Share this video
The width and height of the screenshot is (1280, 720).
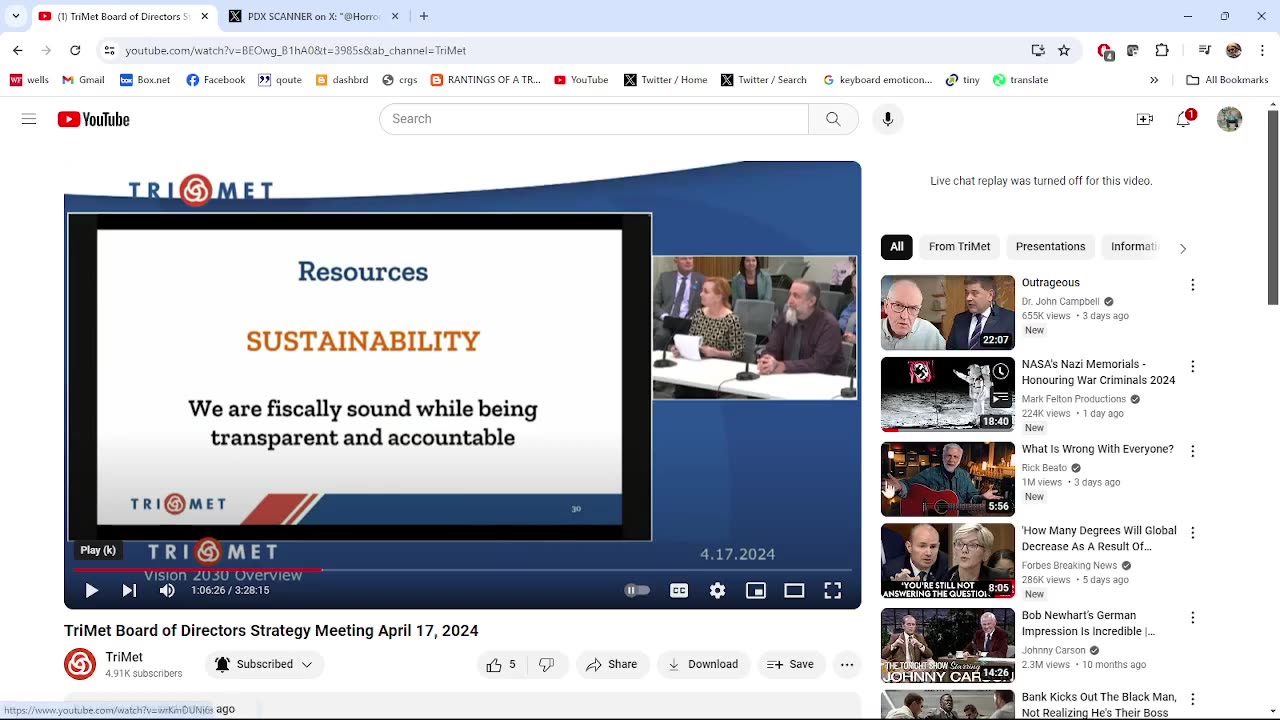pyautogui.click(x=611, y=664)
